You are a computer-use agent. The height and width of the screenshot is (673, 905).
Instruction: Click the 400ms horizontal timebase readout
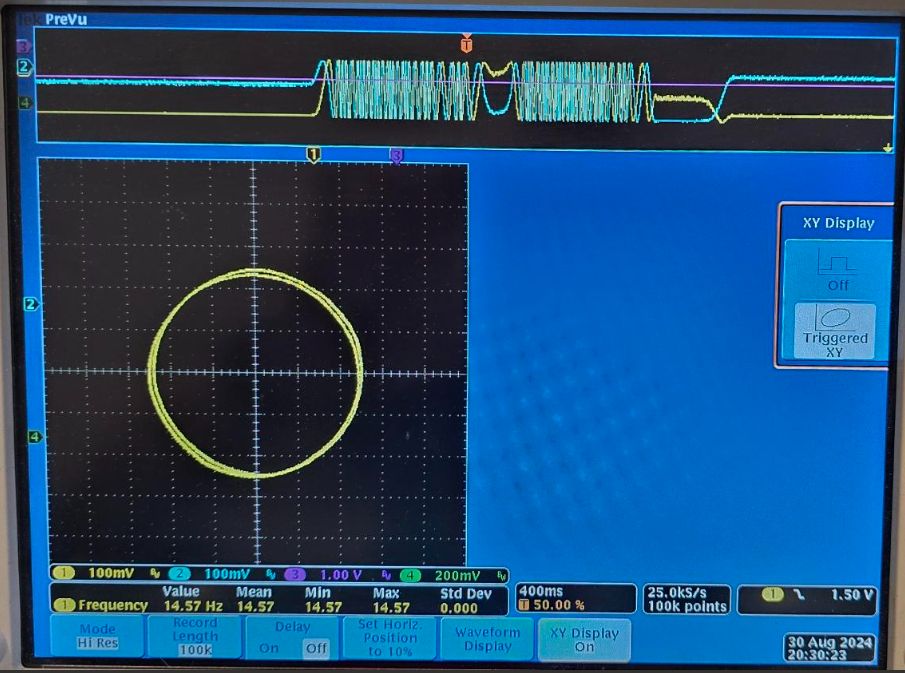[x=575, y=599]
